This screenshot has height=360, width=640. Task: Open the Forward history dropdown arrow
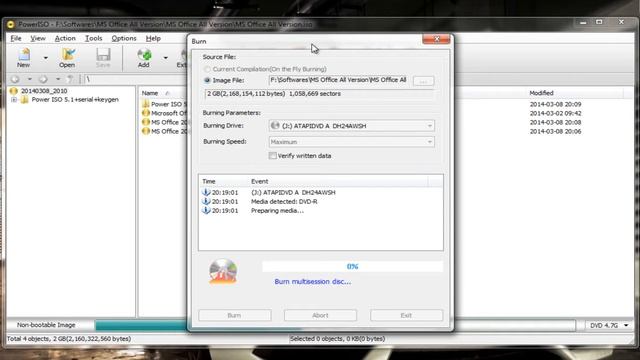(x=58, y=79)
